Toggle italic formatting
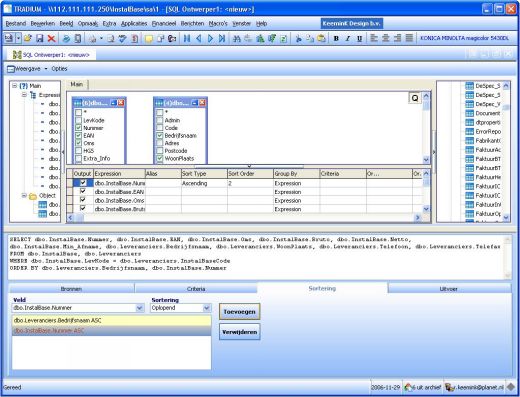Image resolution: width=520 pixels, height=397 pixels. 348,38
